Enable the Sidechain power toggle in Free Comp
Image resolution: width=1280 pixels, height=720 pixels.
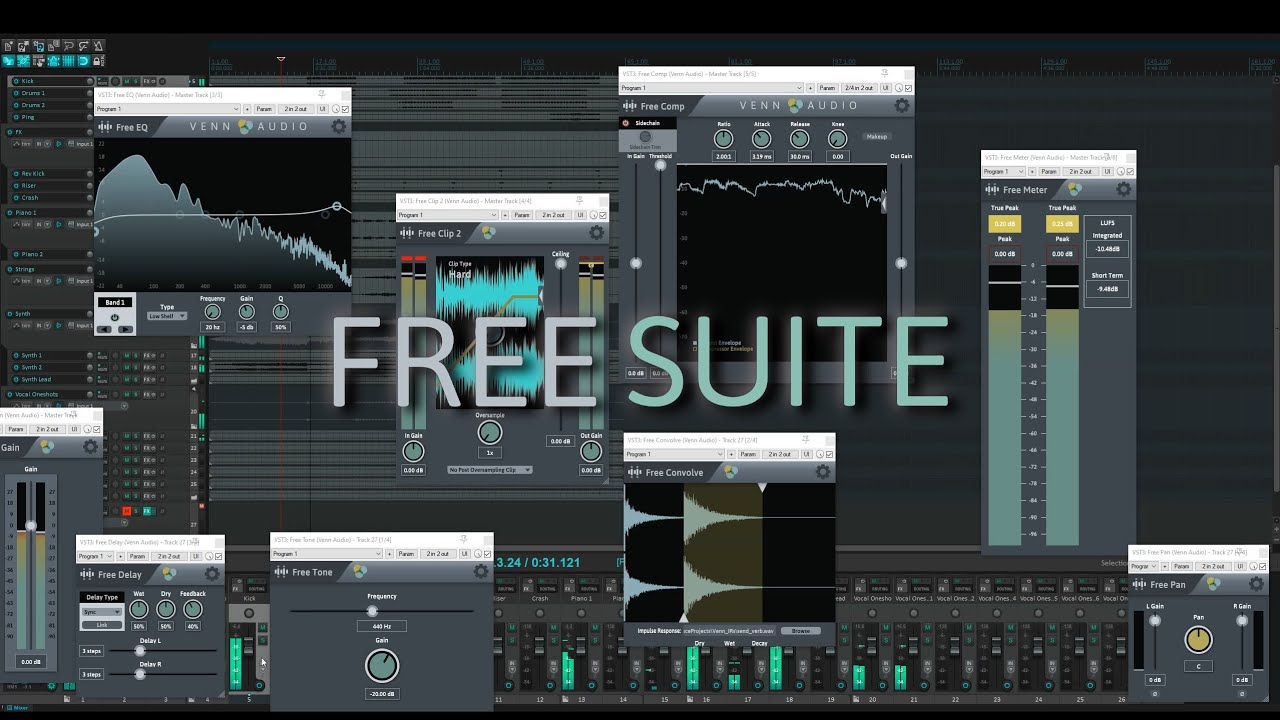click(626, 123)
